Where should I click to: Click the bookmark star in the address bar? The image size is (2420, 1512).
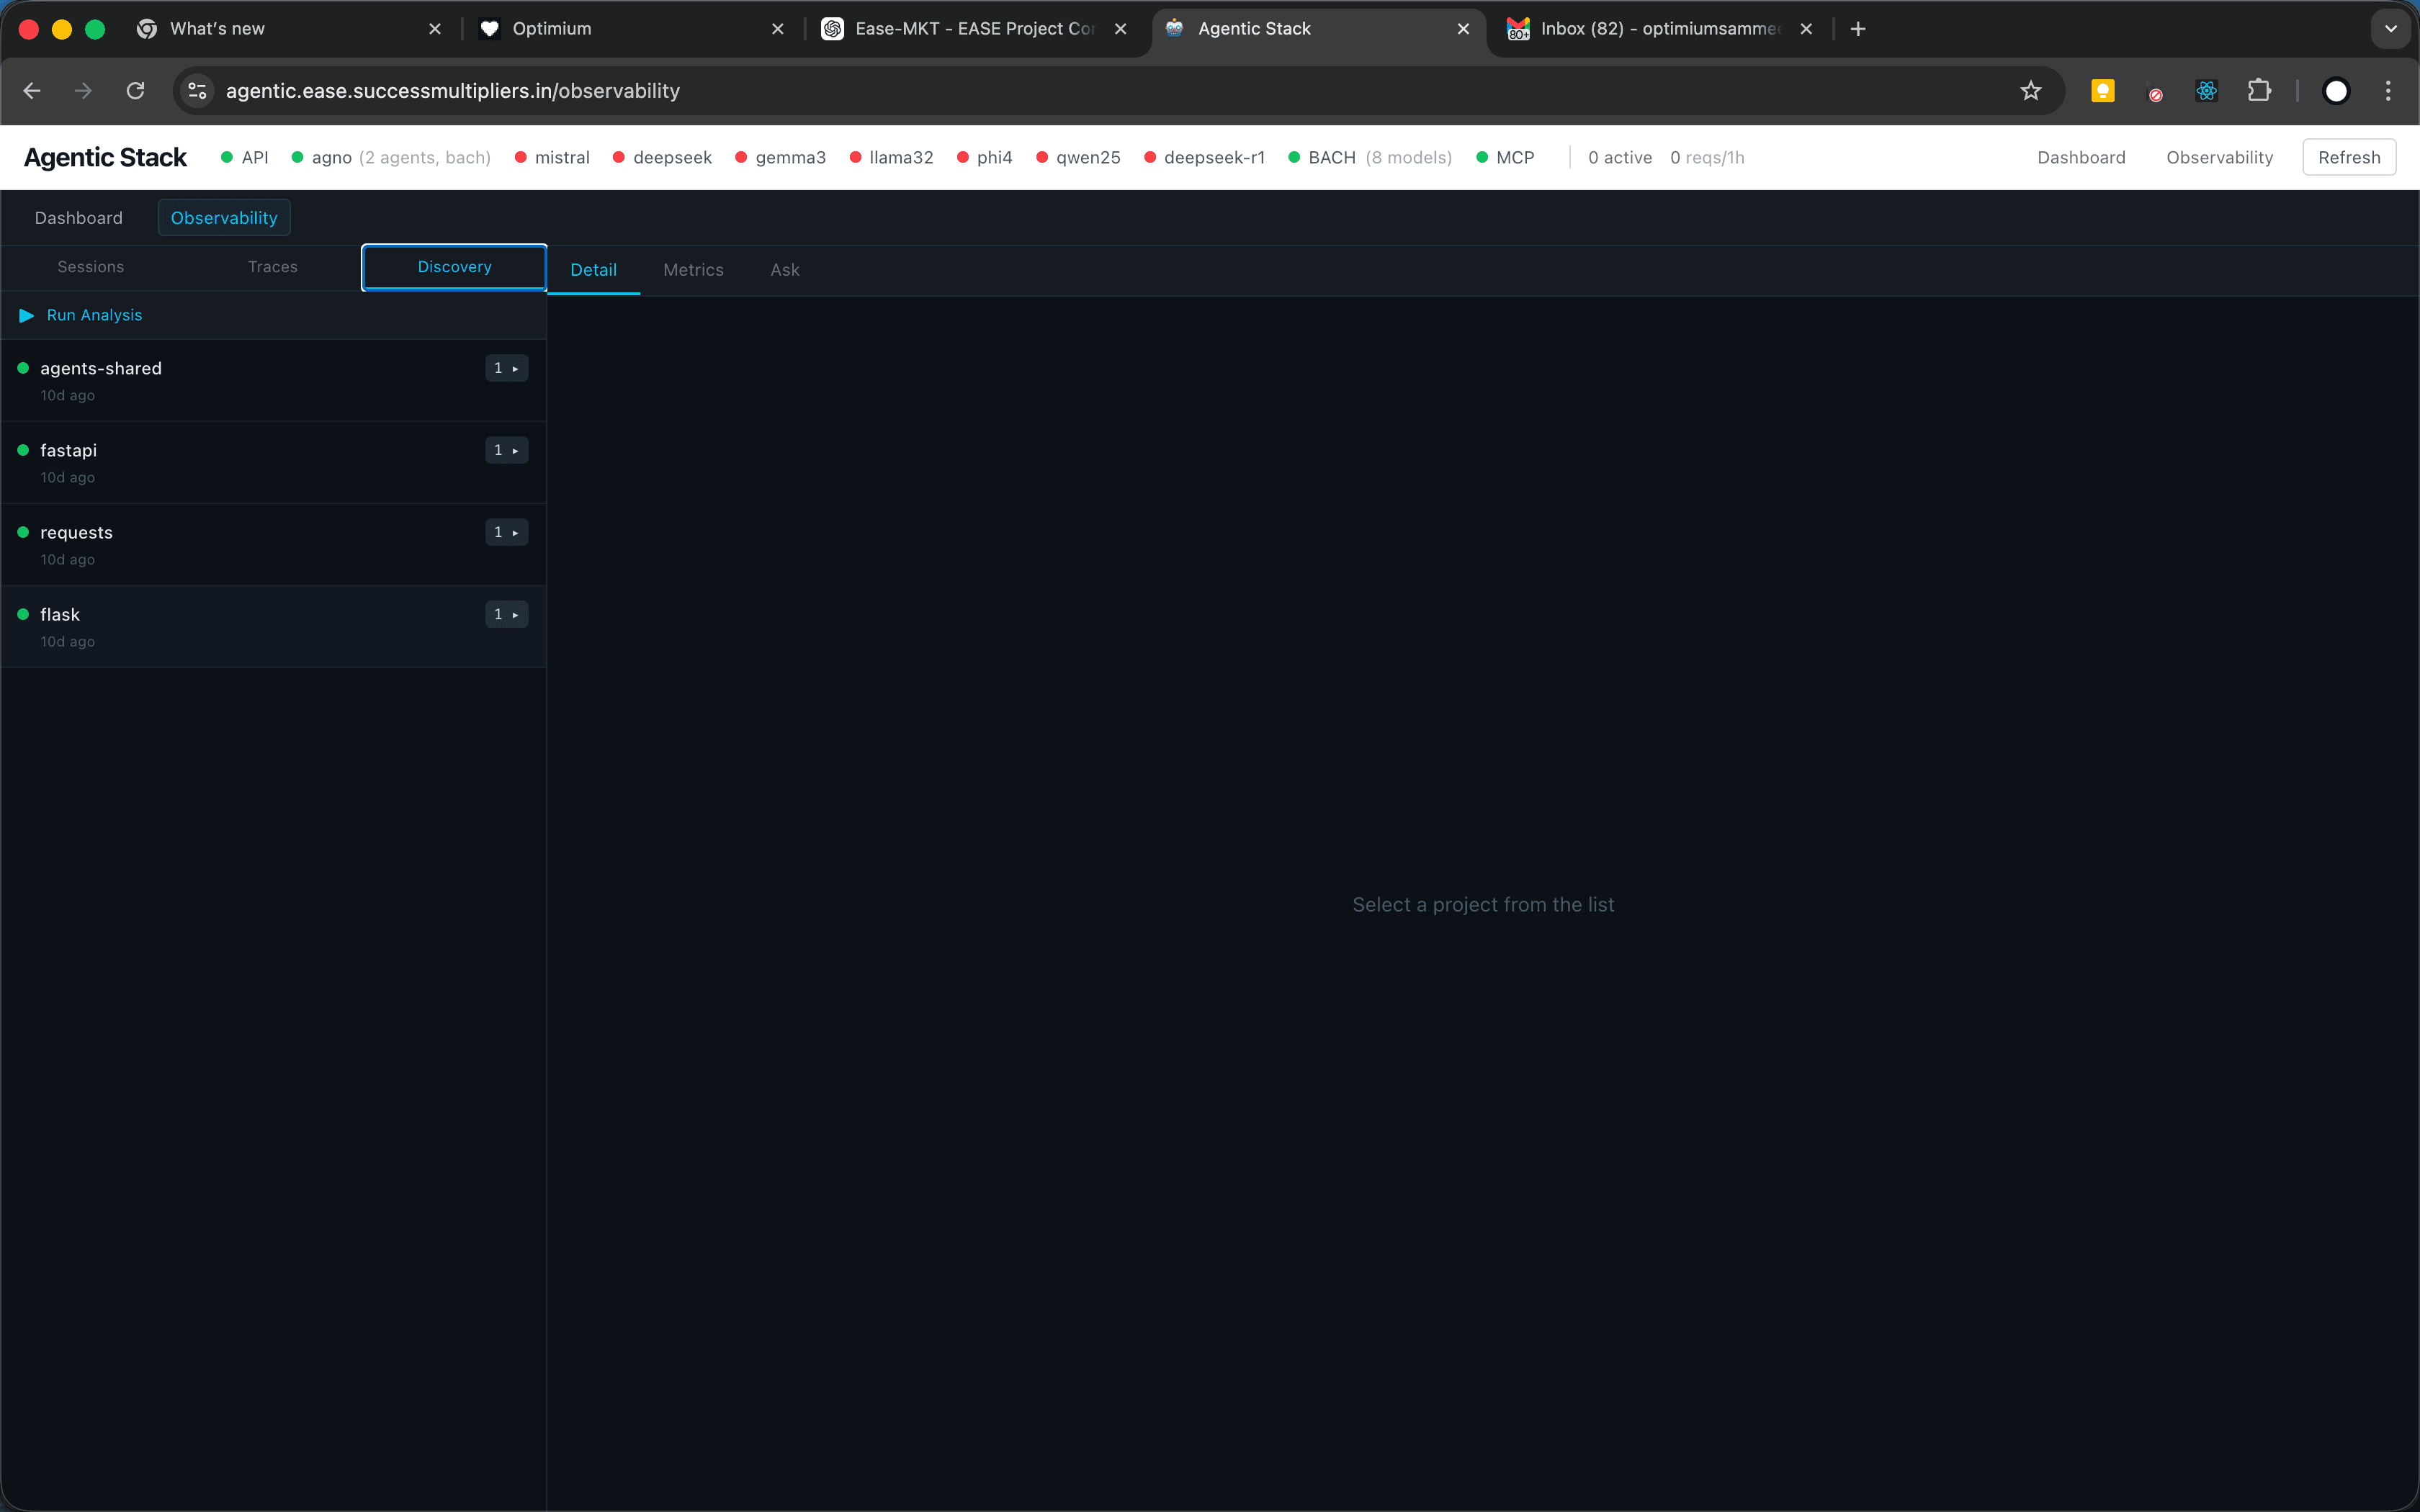(x=2031, y=90)
